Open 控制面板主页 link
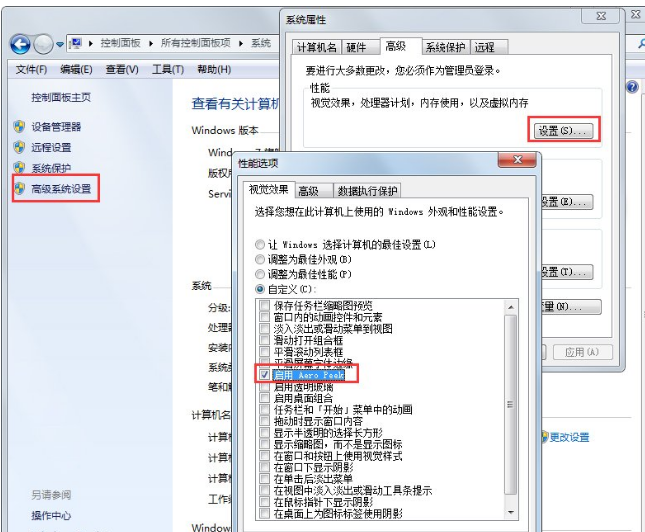This screenshot has width=645, height=532. [x=61, y=98]
